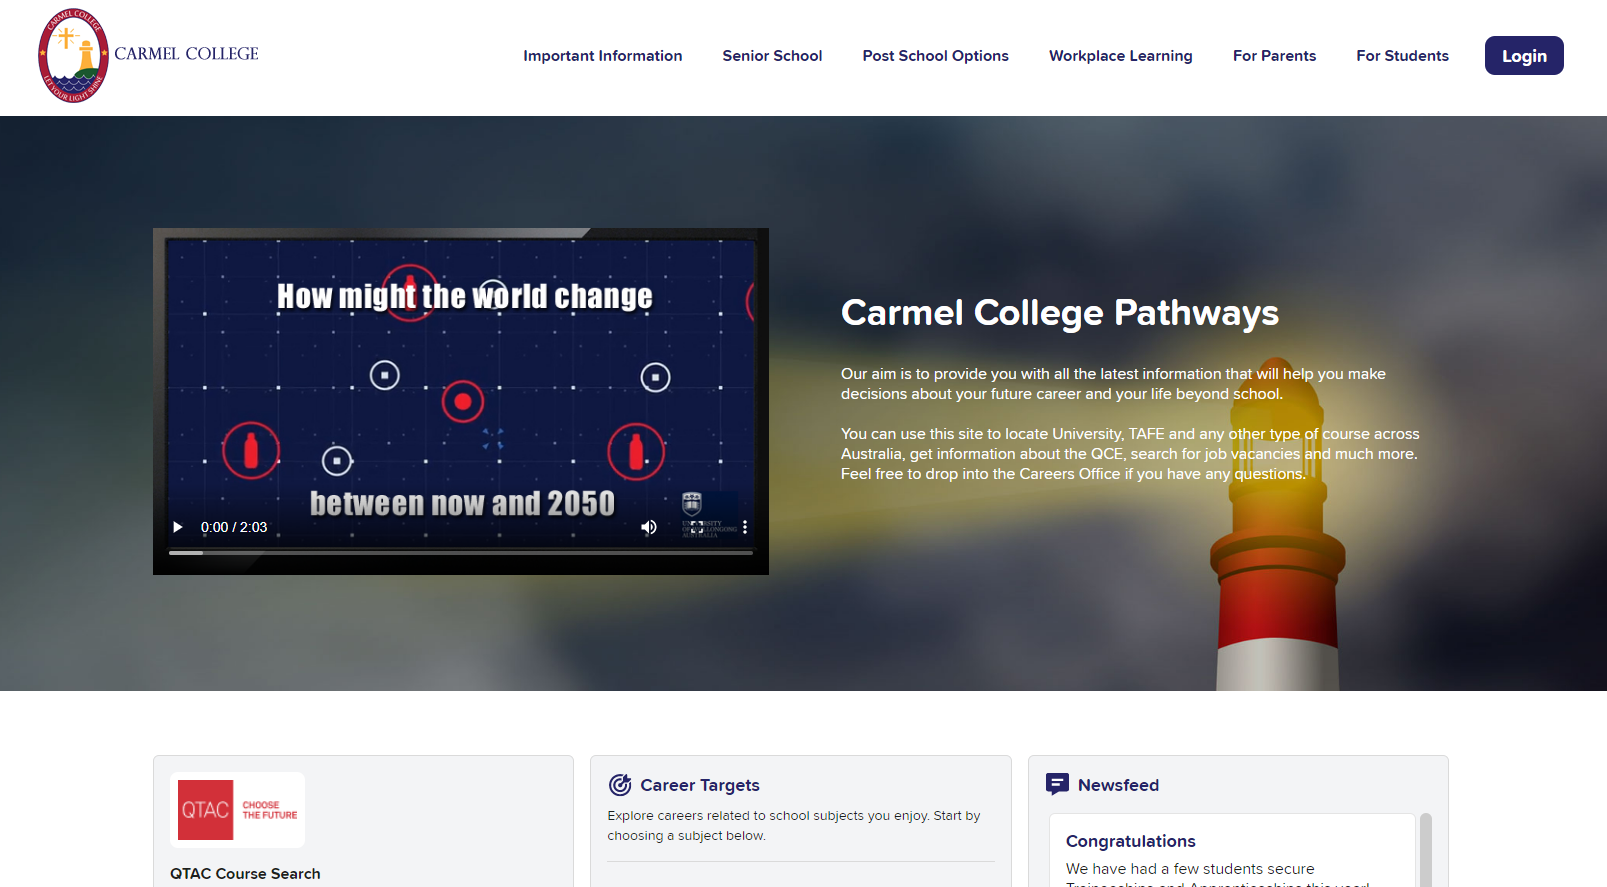Open the Workplace Learning menu
Screen dimensions: 1607x887
1120,56
